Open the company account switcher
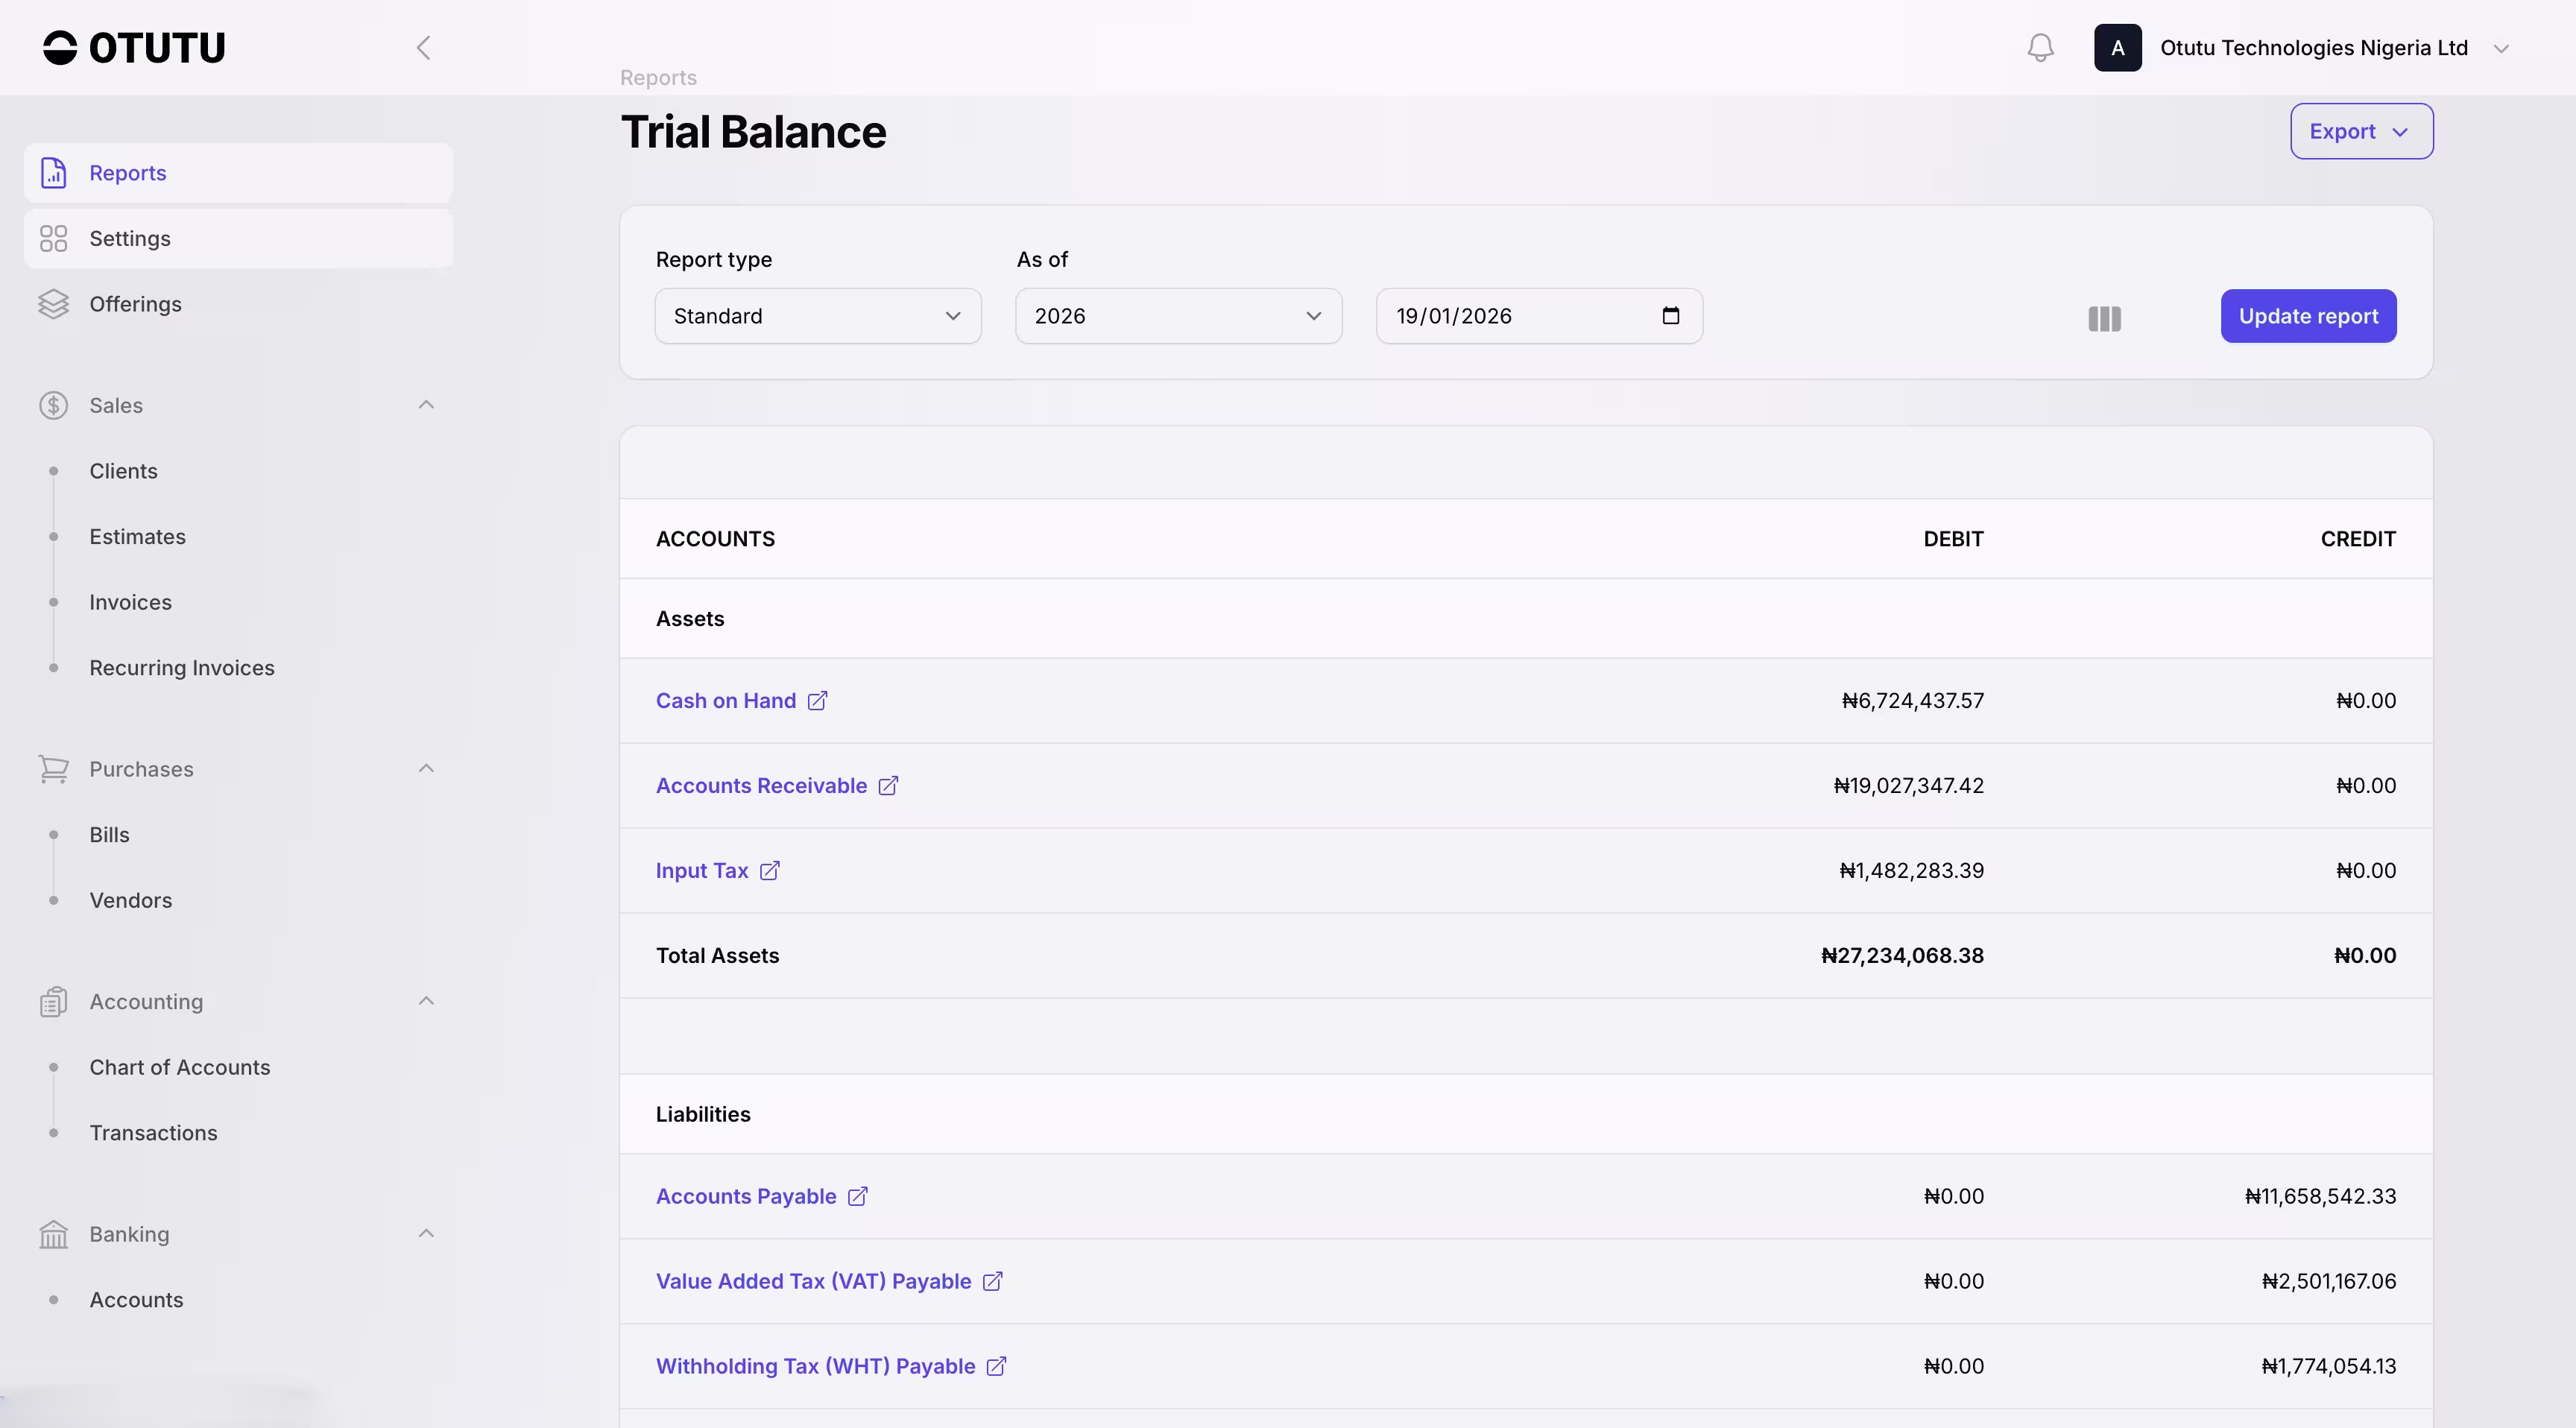 coord(2313,48)
